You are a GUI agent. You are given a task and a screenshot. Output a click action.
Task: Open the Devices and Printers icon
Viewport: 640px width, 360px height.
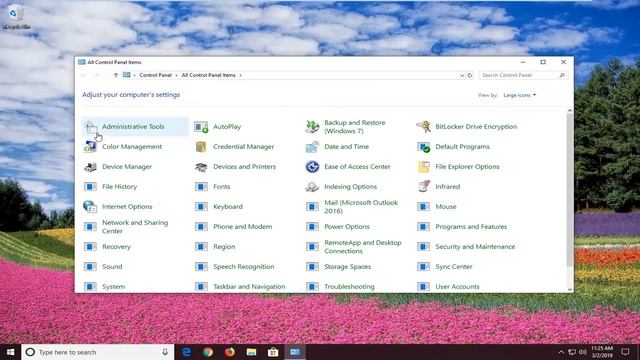201,167
